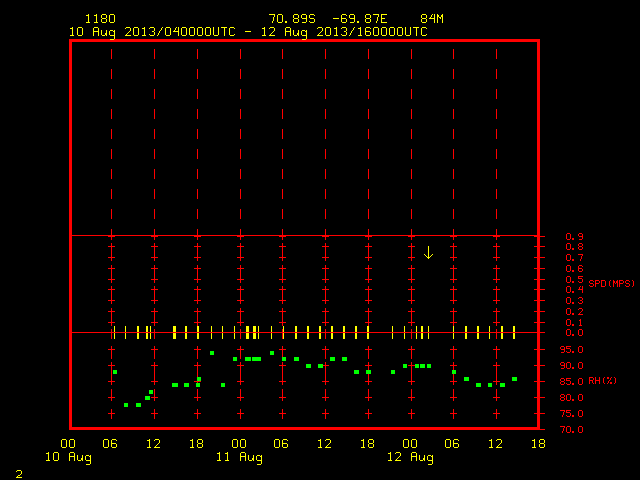Click the 0.9 wind speed scale value
Image resolution: width=640 pixels, height=480 pixels.
574,237
